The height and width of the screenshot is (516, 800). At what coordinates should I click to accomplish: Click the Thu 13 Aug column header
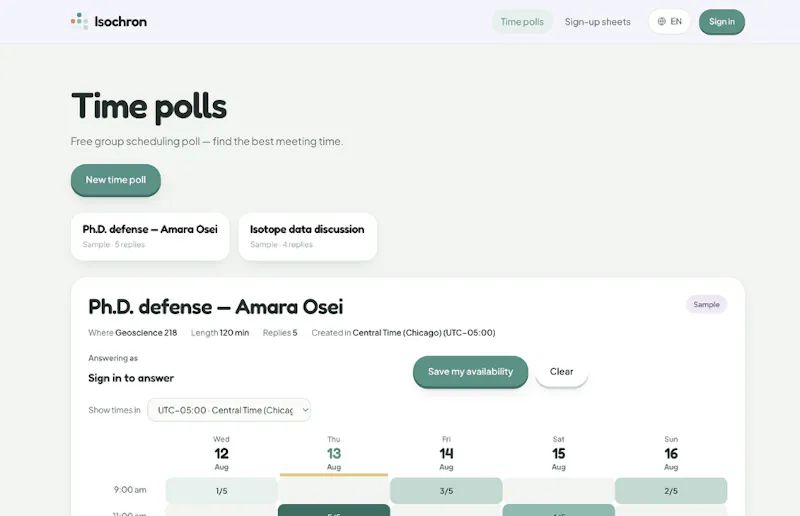coord(334,453)
